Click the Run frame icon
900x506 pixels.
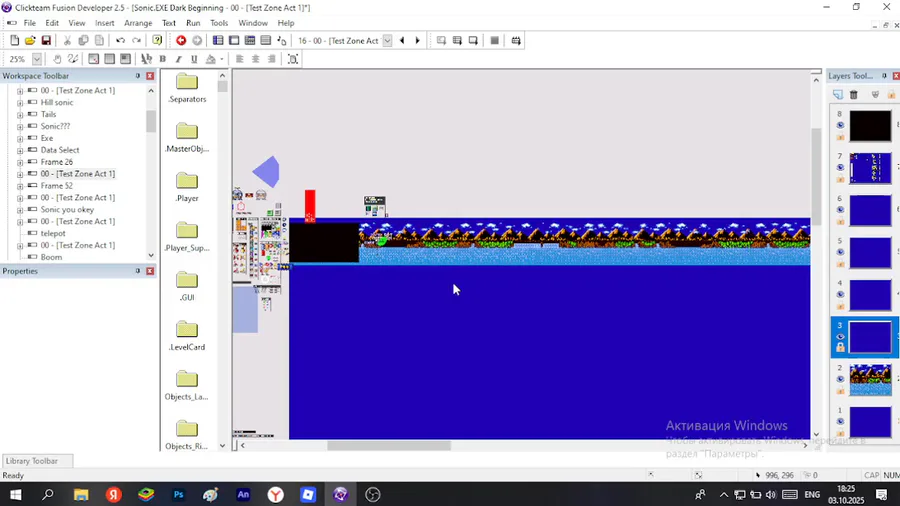pyautogui.click(x=473, y=41)
